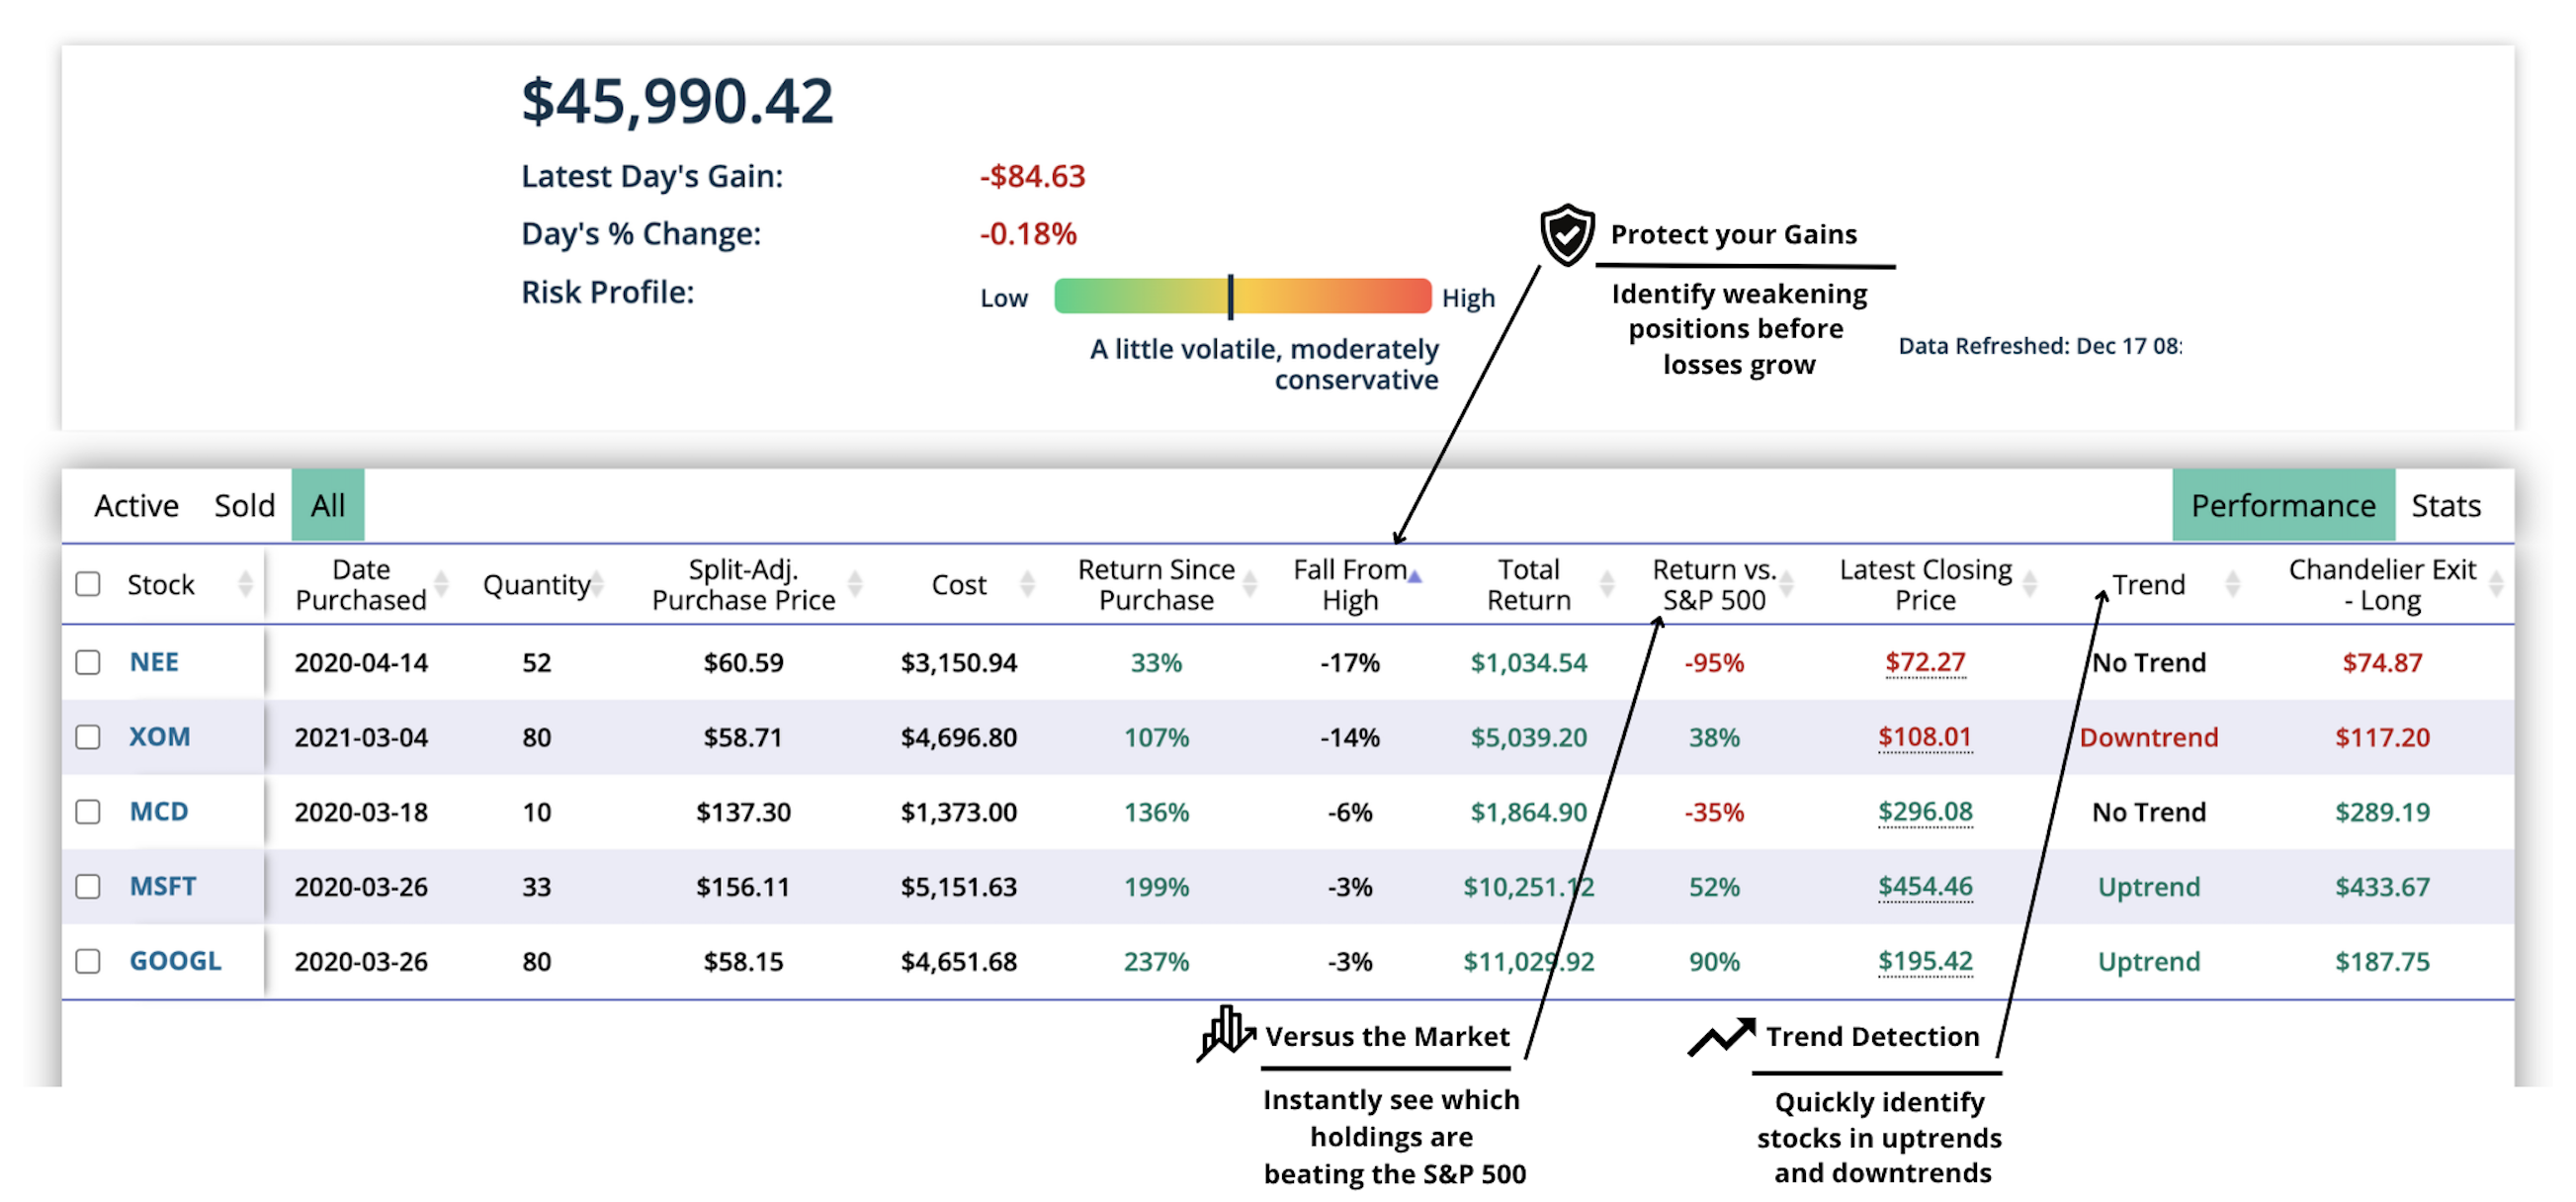Tick the NEE row checkbox
This screenshot has width=2576, height=1202.
click(88, 663)
